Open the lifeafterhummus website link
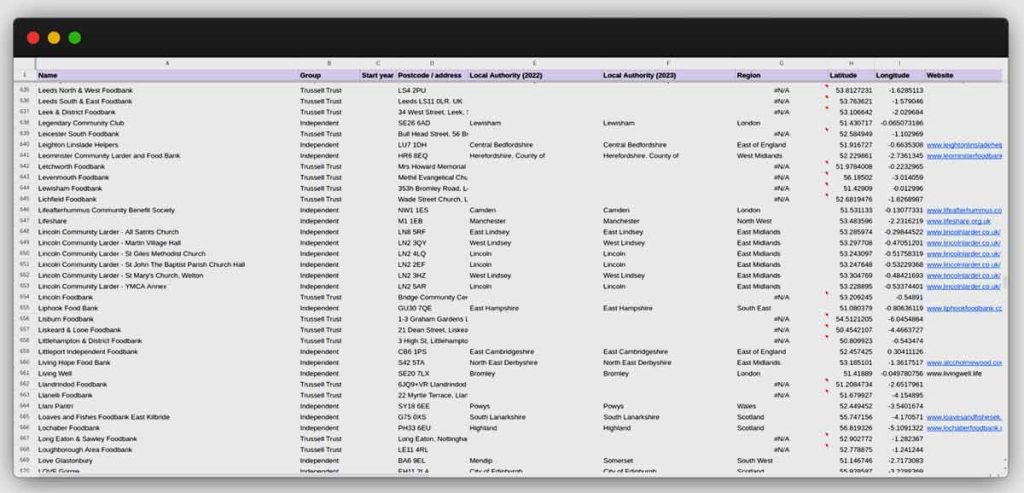1024x493 pixels. point(964,210)
